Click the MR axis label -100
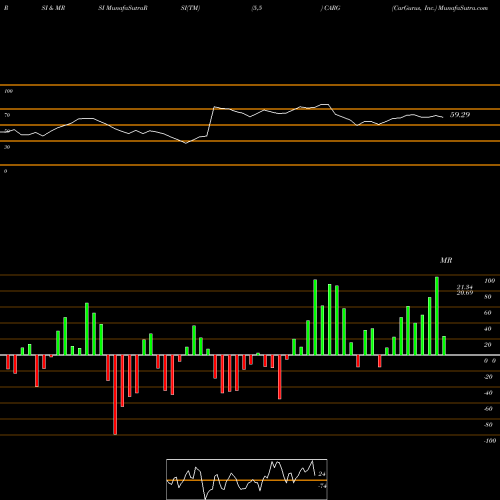500x500 pixels. [490, 441]
